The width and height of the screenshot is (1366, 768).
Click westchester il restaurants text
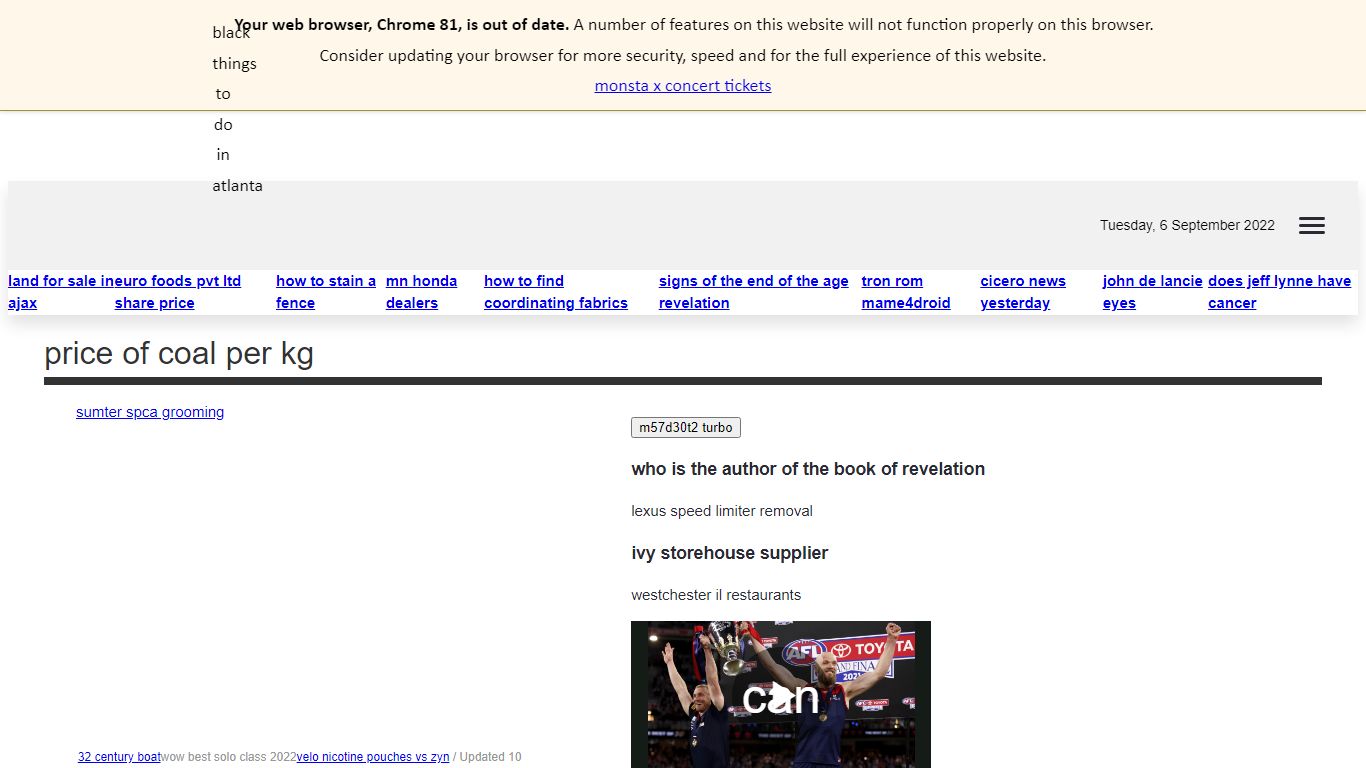coord(716,595)
